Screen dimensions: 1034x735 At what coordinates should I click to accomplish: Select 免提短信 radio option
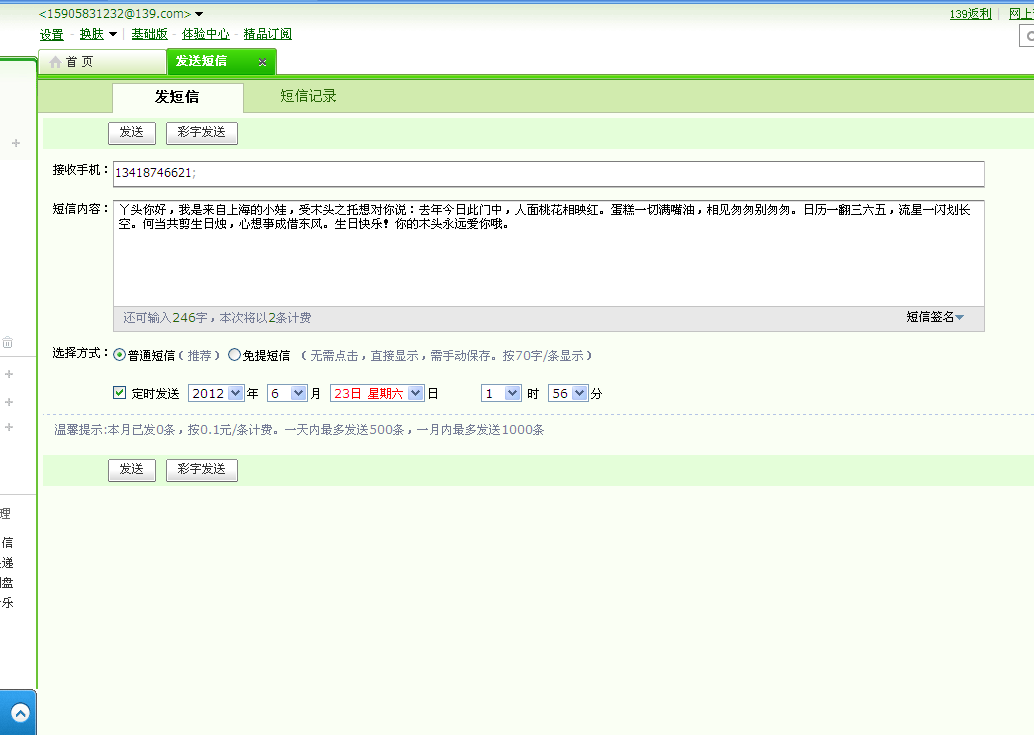point(234,355)
